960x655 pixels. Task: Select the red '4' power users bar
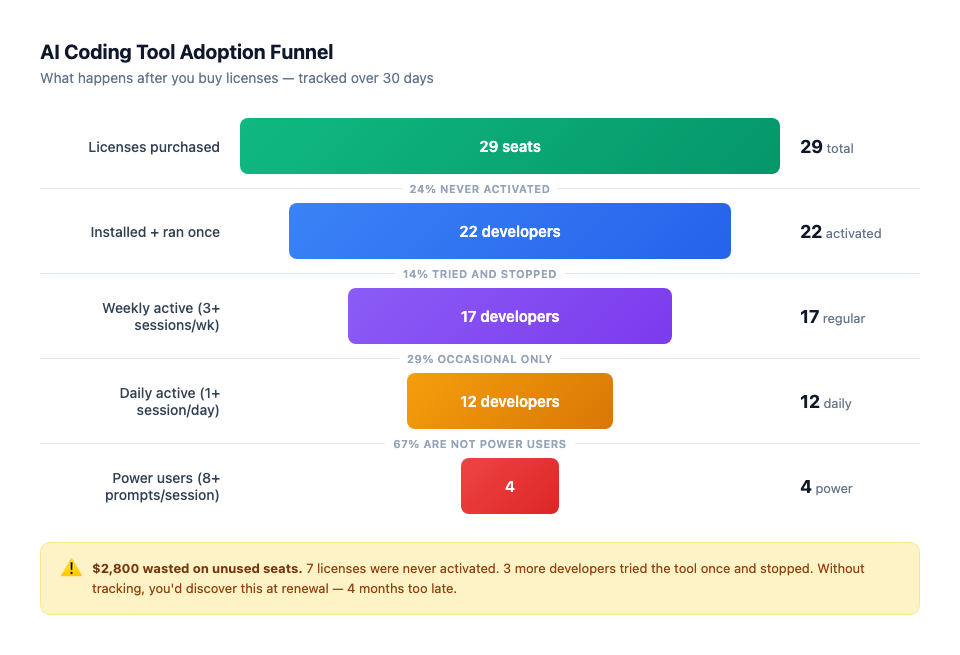(x=509, y=486)
